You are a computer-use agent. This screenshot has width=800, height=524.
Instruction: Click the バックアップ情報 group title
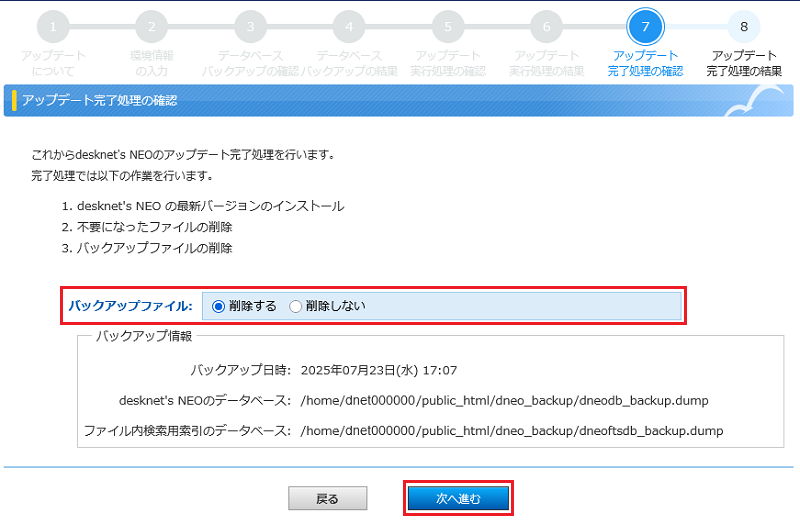144,336
